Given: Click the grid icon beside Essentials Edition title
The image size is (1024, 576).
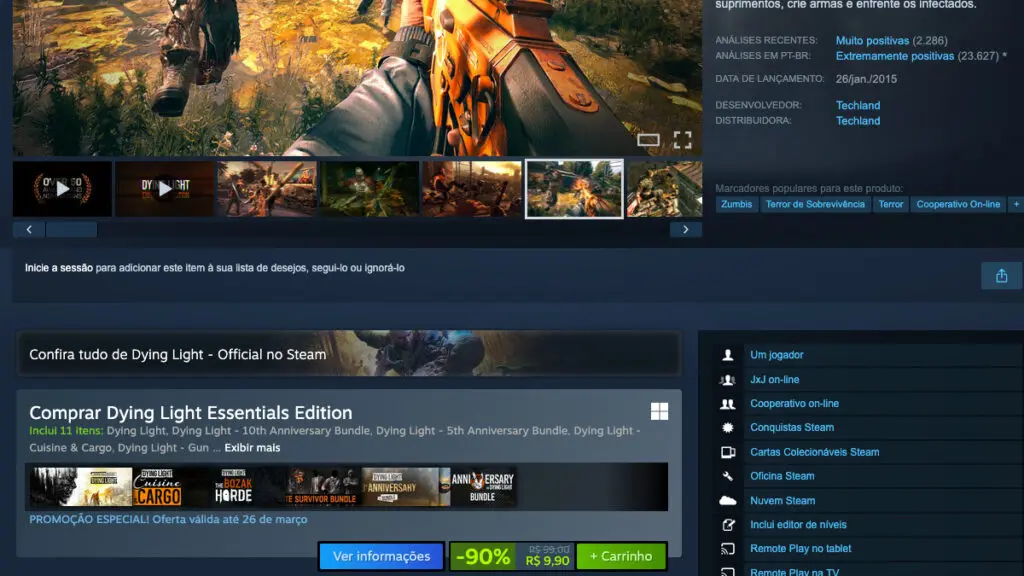Looking at the screenshot, I should (658, 411).
